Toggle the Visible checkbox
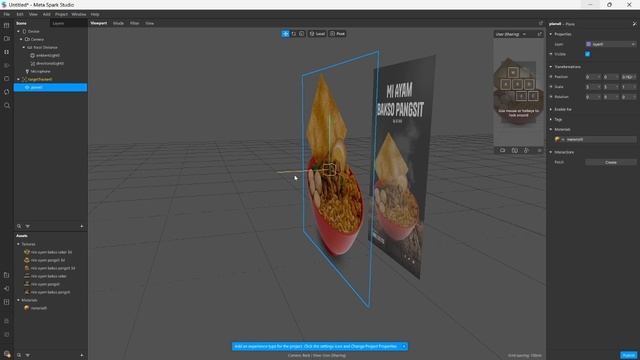 [588, 54]
